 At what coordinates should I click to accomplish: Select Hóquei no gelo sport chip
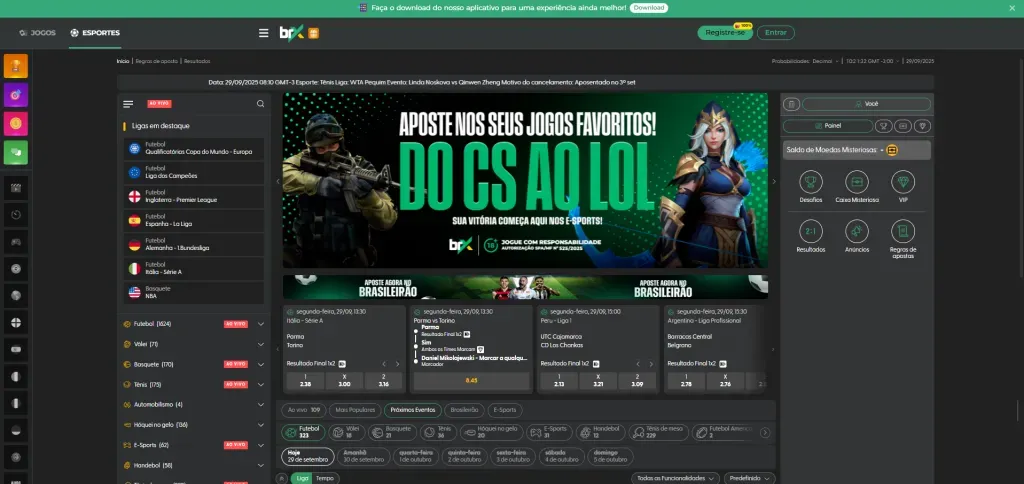pyautogui.click(x=491, y=432)
